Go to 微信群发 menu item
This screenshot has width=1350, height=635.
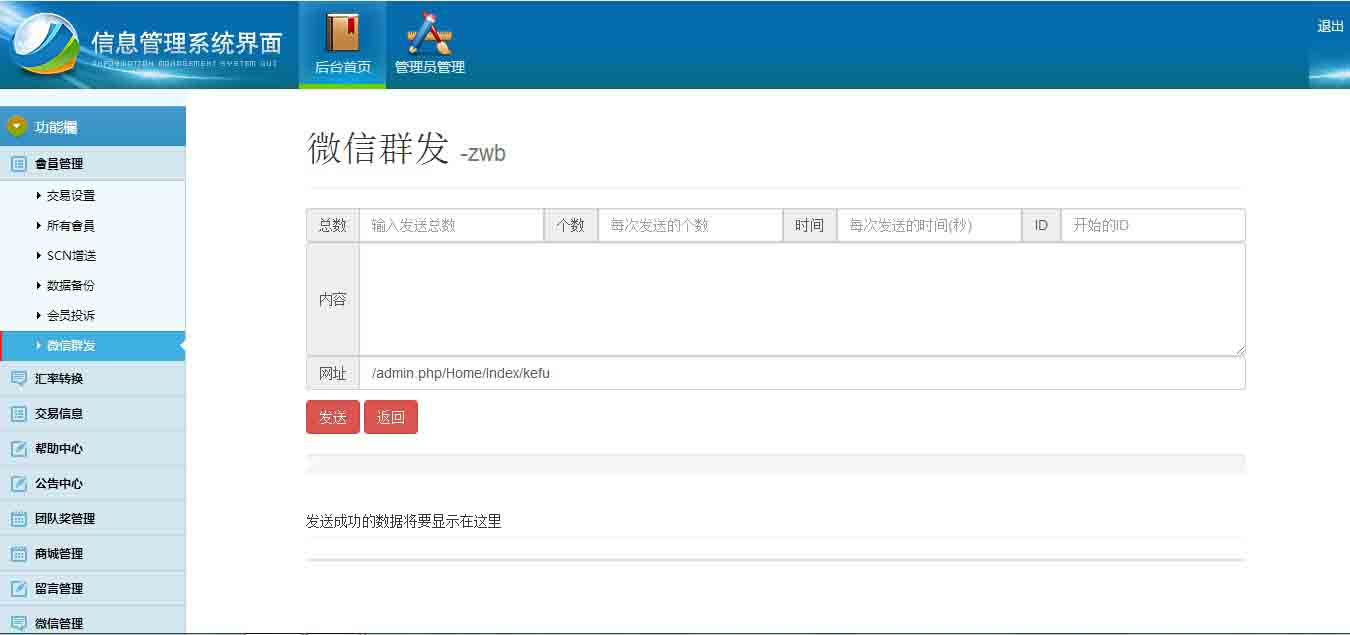71,346
